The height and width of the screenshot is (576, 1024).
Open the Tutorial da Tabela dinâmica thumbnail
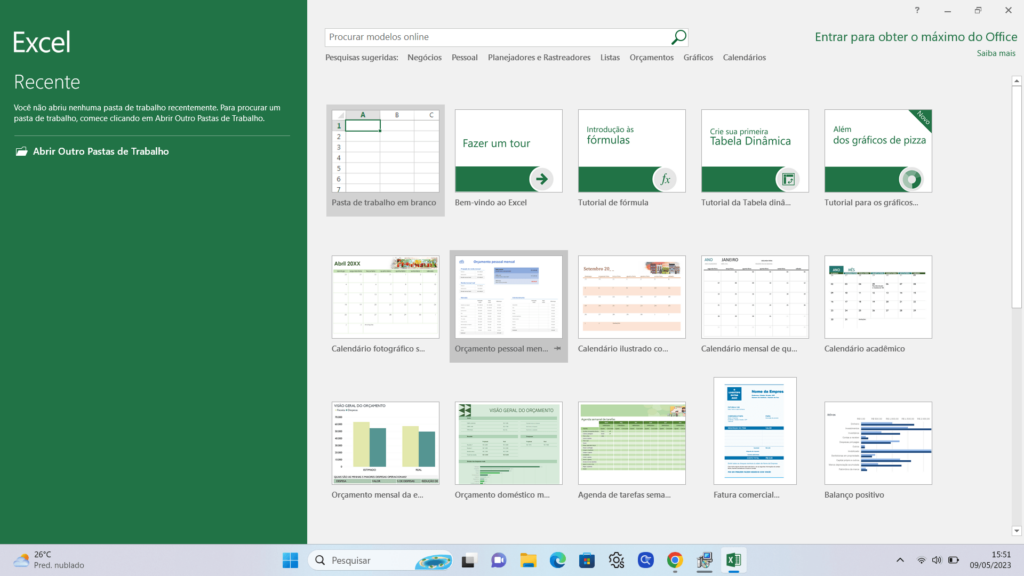point(755,151)
